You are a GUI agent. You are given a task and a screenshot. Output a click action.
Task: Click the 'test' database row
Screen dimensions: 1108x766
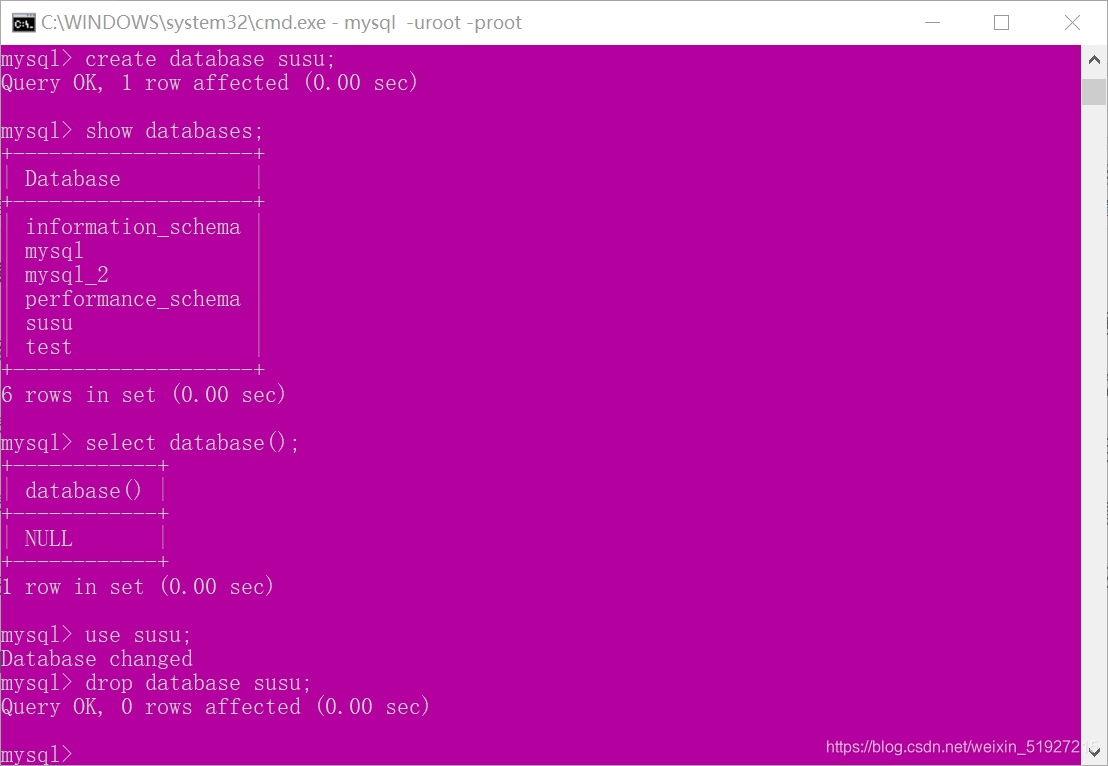(x=49, y=347)
